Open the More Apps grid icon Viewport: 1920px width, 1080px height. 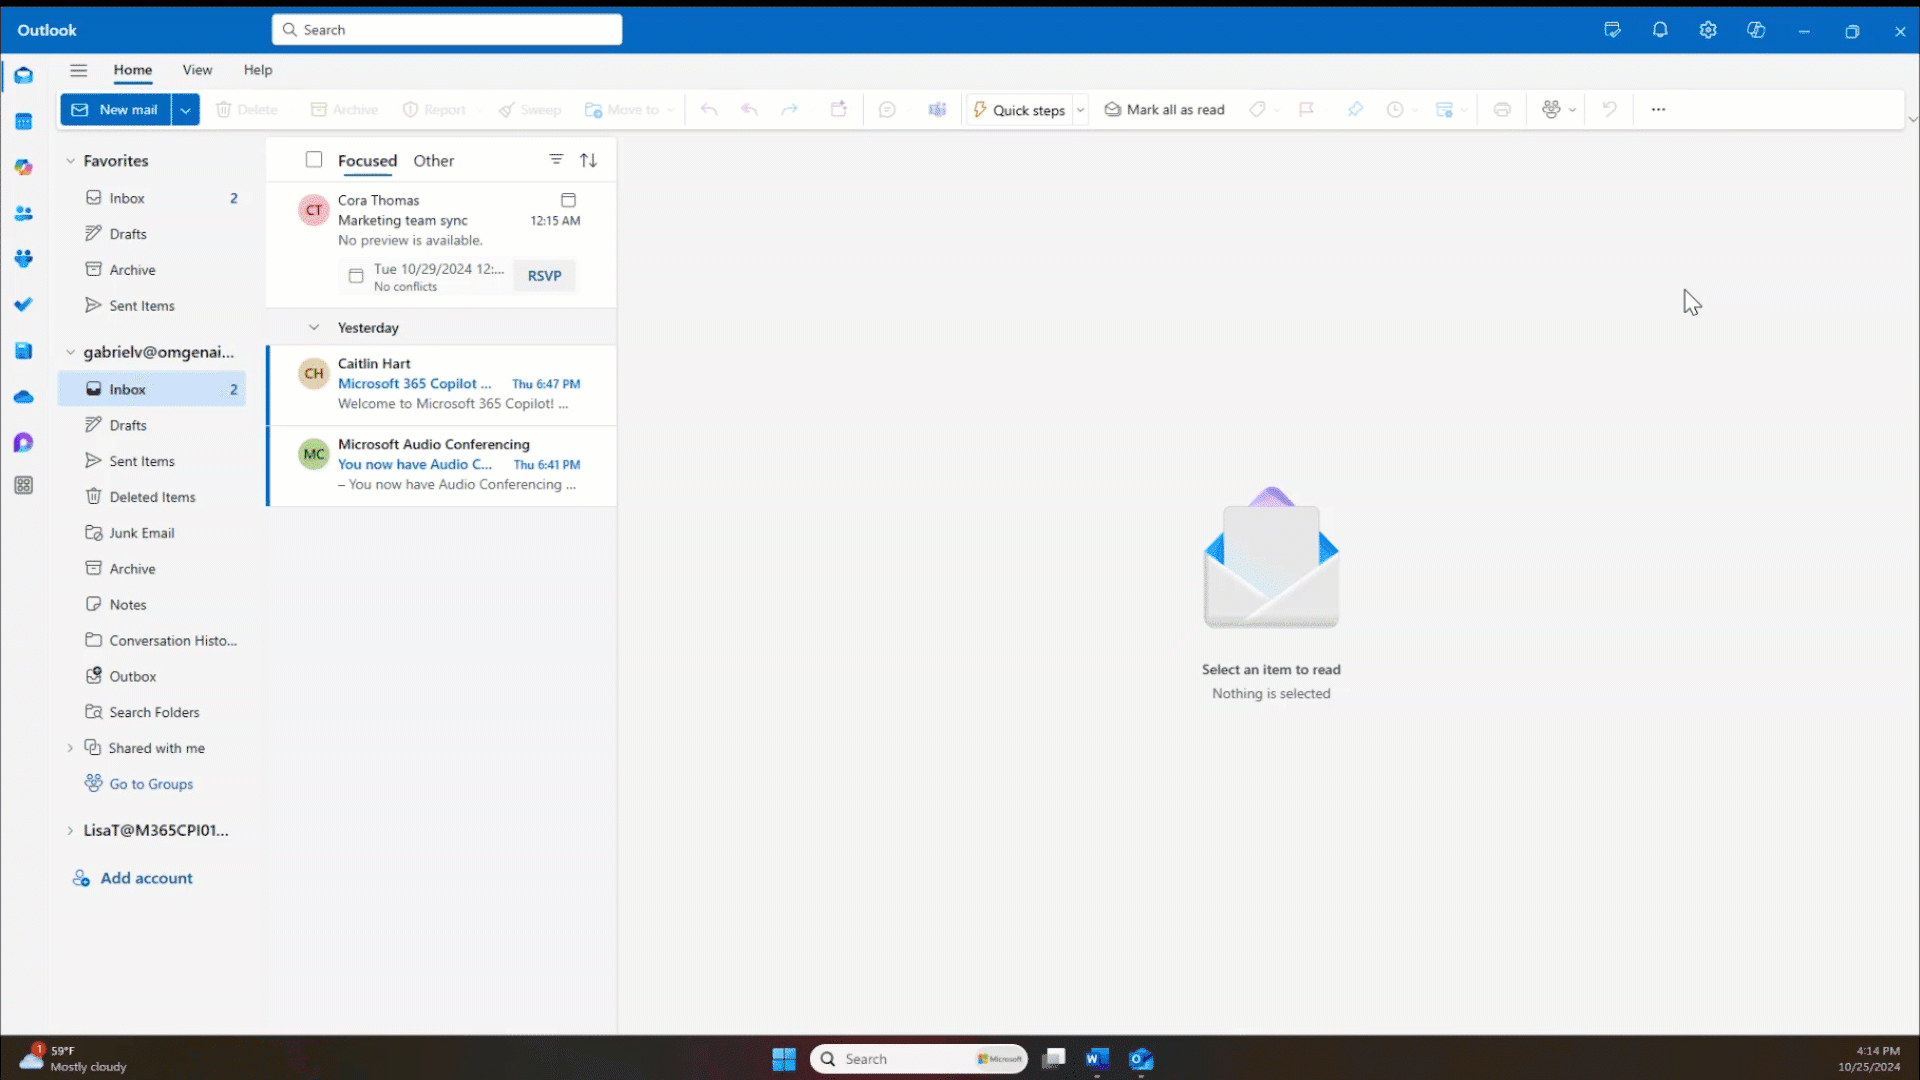(x=23, y=485)
